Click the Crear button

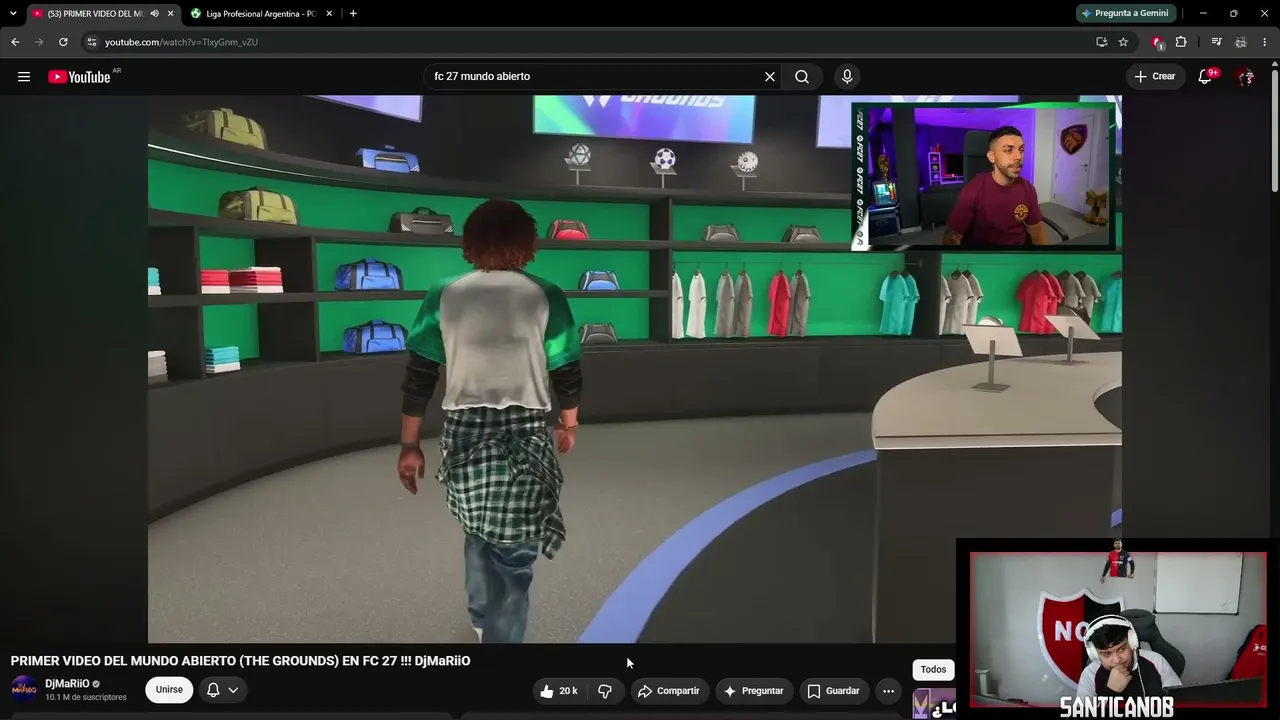click(x=1155, y=77)
